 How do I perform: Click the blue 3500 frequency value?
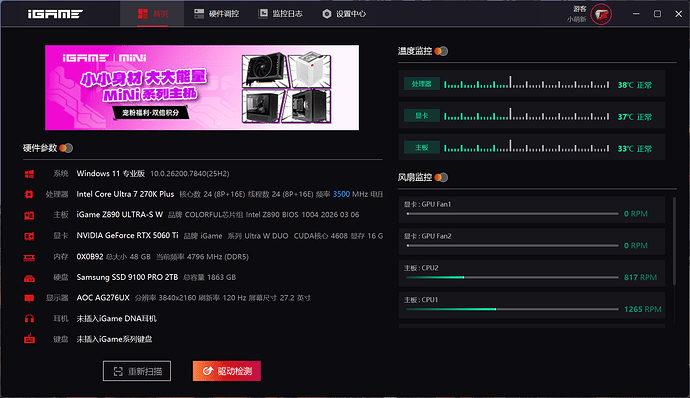pos(341,194)
